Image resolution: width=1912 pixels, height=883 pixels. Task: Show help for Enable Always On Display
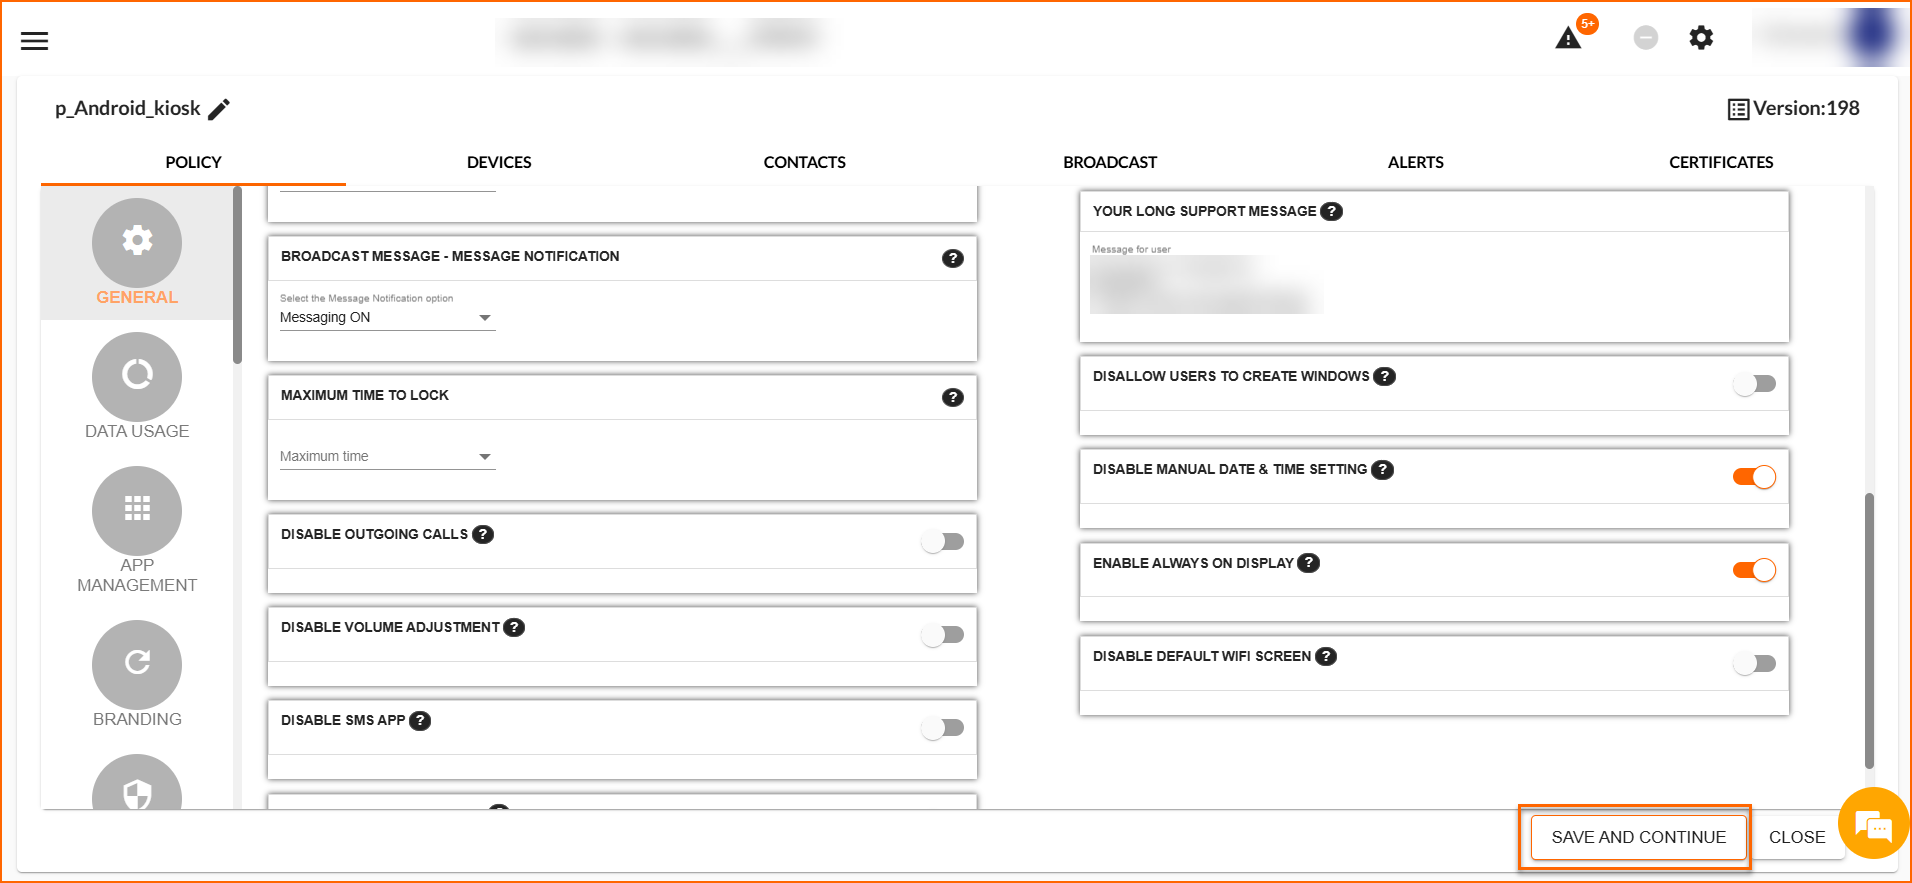(1308, 563)
